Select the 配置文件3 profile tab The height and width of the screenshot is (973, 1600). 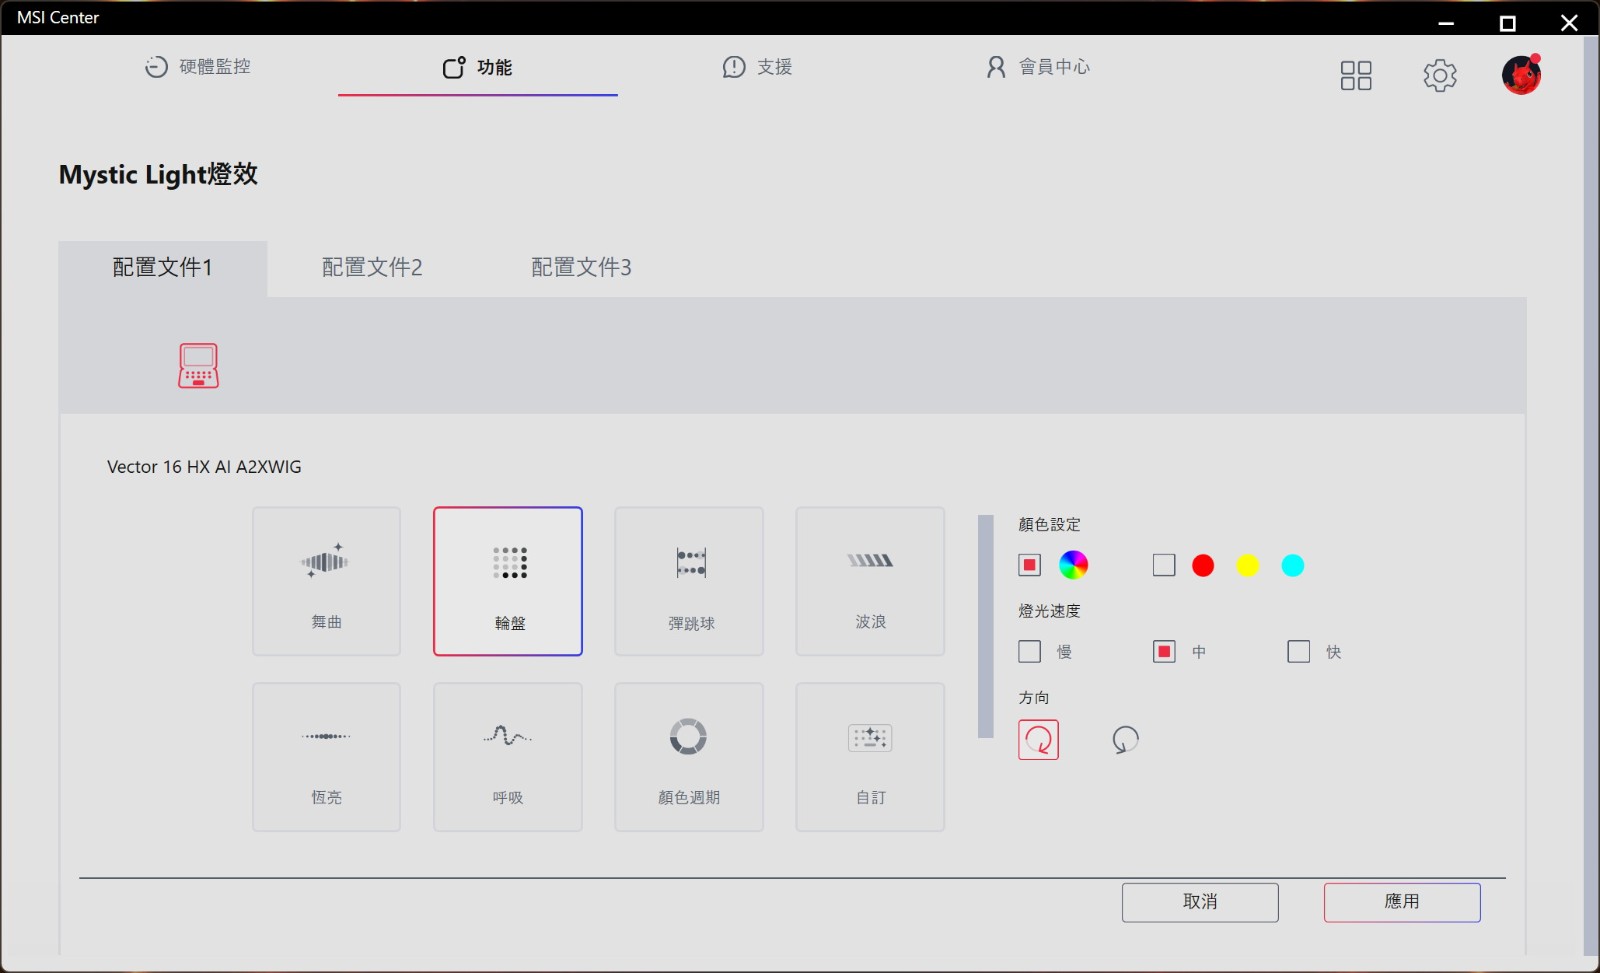pyautogui.click(x=581, y=268)
